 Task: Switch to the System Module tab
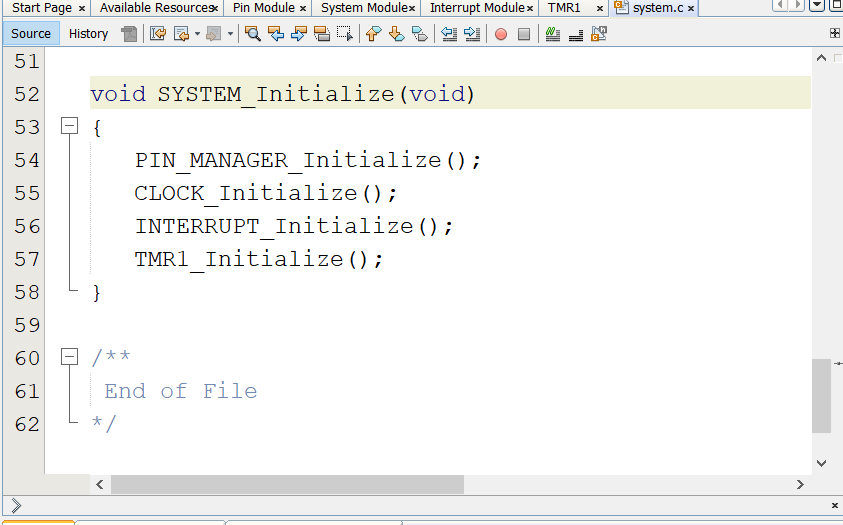pyautogui.click(x=365, y=8)
